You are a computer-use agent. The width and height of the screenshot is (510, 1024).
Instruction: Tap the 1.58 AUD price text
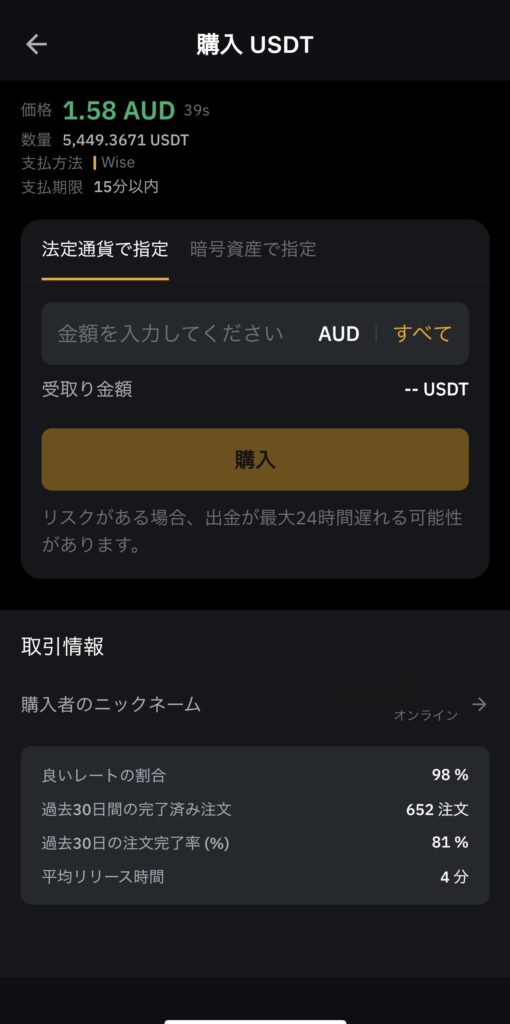click(120, 110)
